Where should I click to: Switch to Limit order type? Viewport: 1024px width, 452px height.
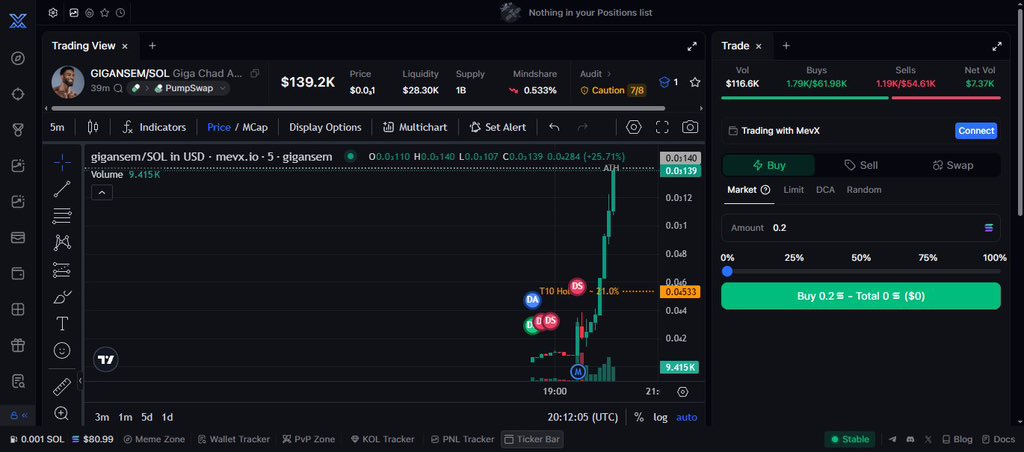[793, 190]
